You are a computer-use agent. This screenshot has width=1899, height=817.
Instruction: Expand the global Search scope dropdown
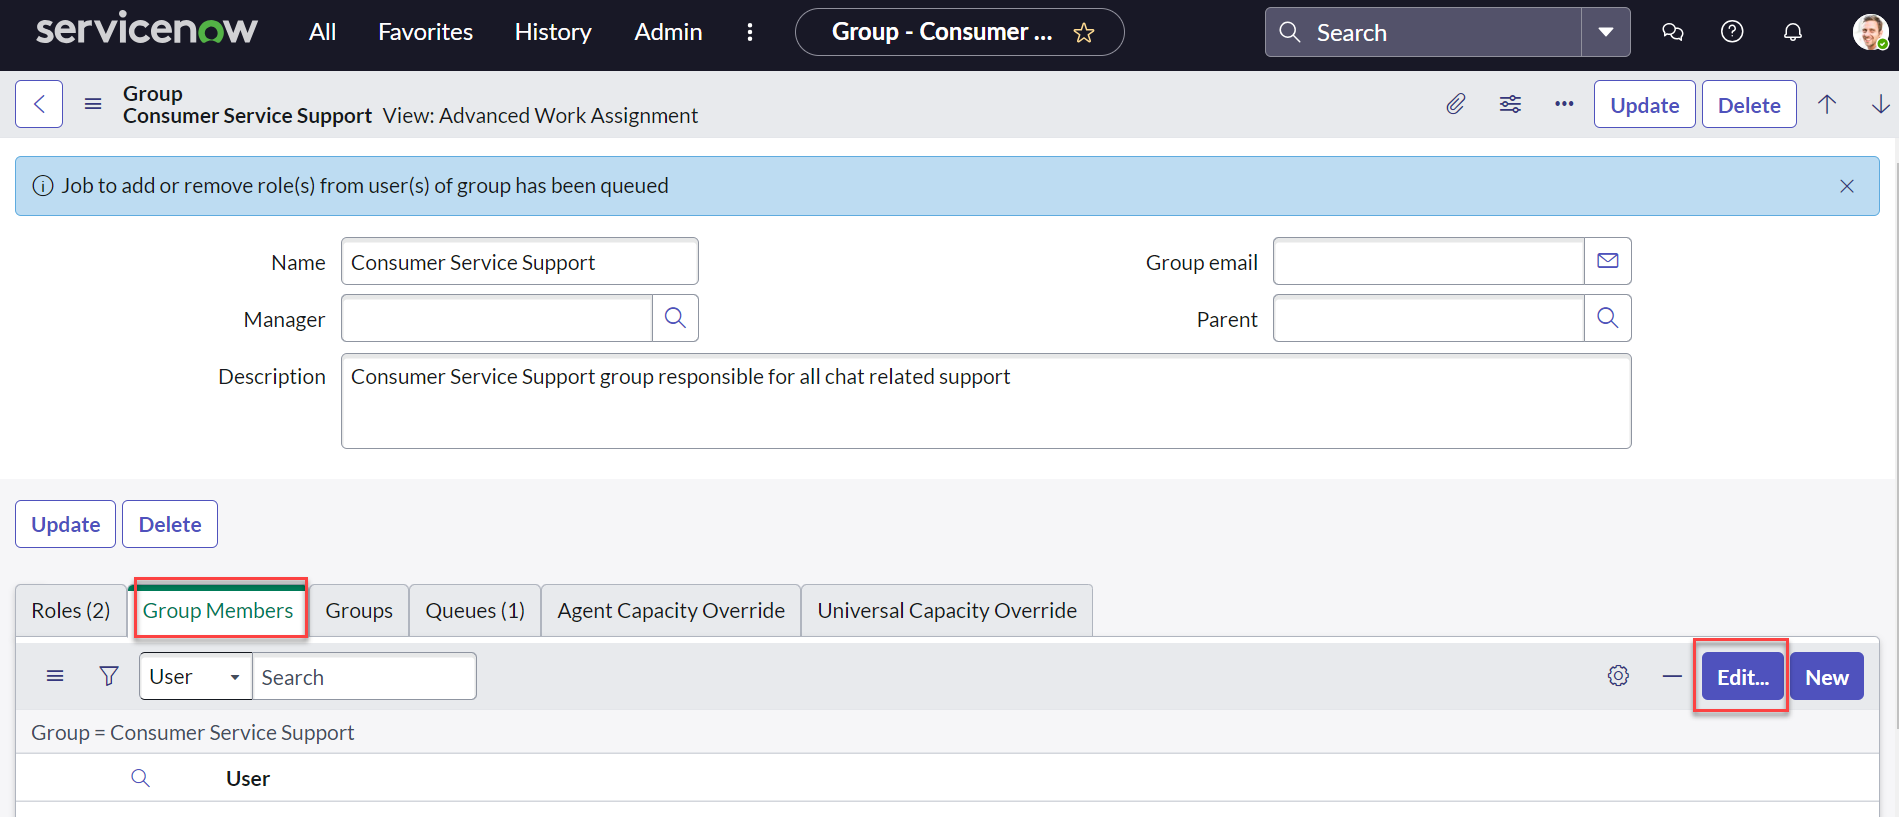tap(1605, 32)
